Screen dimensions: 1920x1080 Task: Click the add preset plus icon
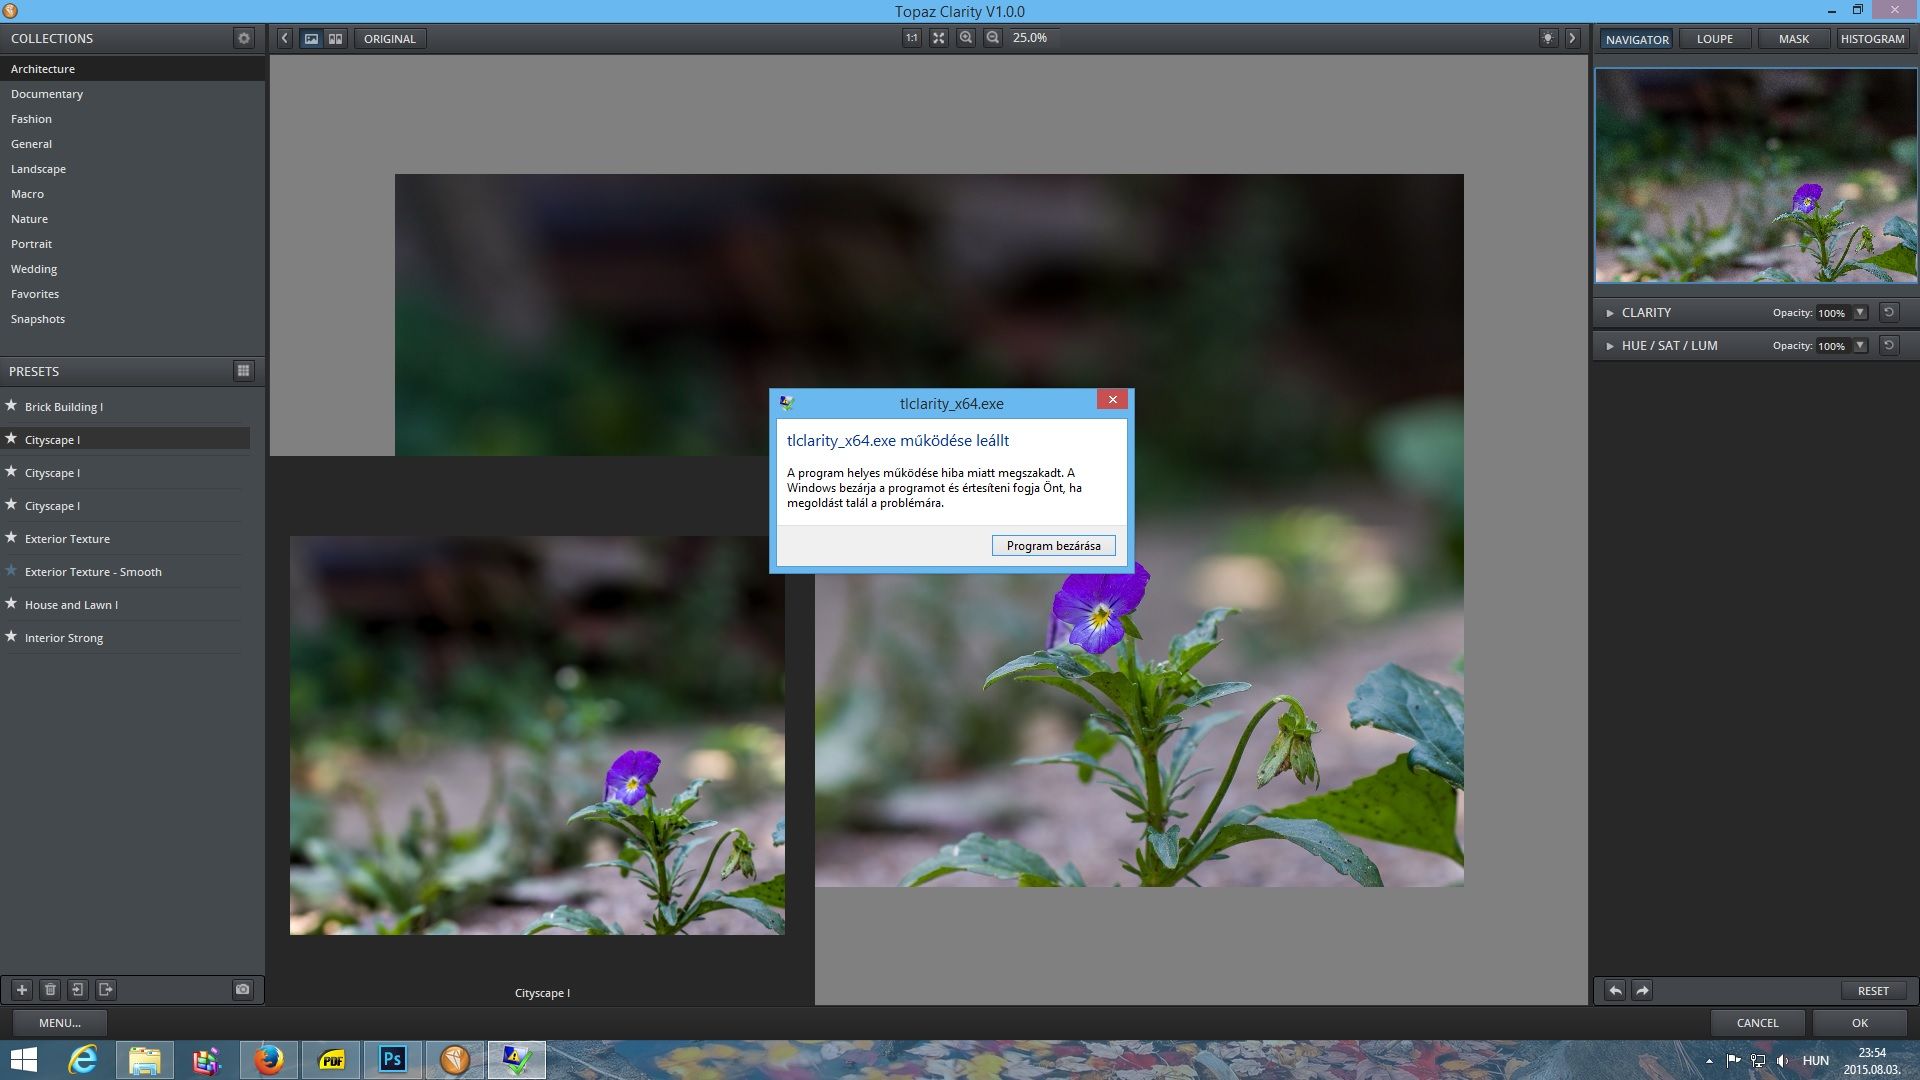(21, 990)
